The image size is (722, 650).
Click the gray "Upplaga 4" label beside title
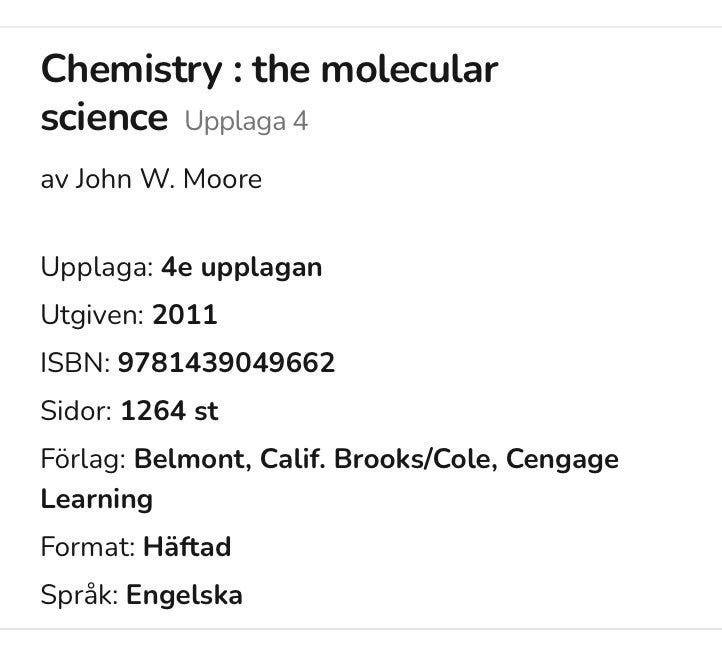[x=246, y=122]
